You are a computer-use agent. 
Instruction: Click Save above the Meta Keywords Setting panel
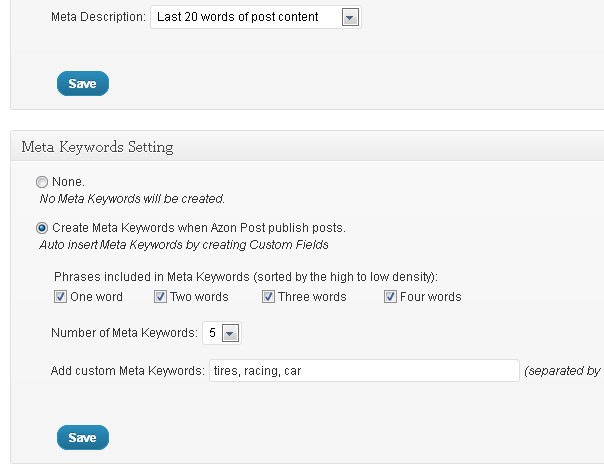pos(83,83)
